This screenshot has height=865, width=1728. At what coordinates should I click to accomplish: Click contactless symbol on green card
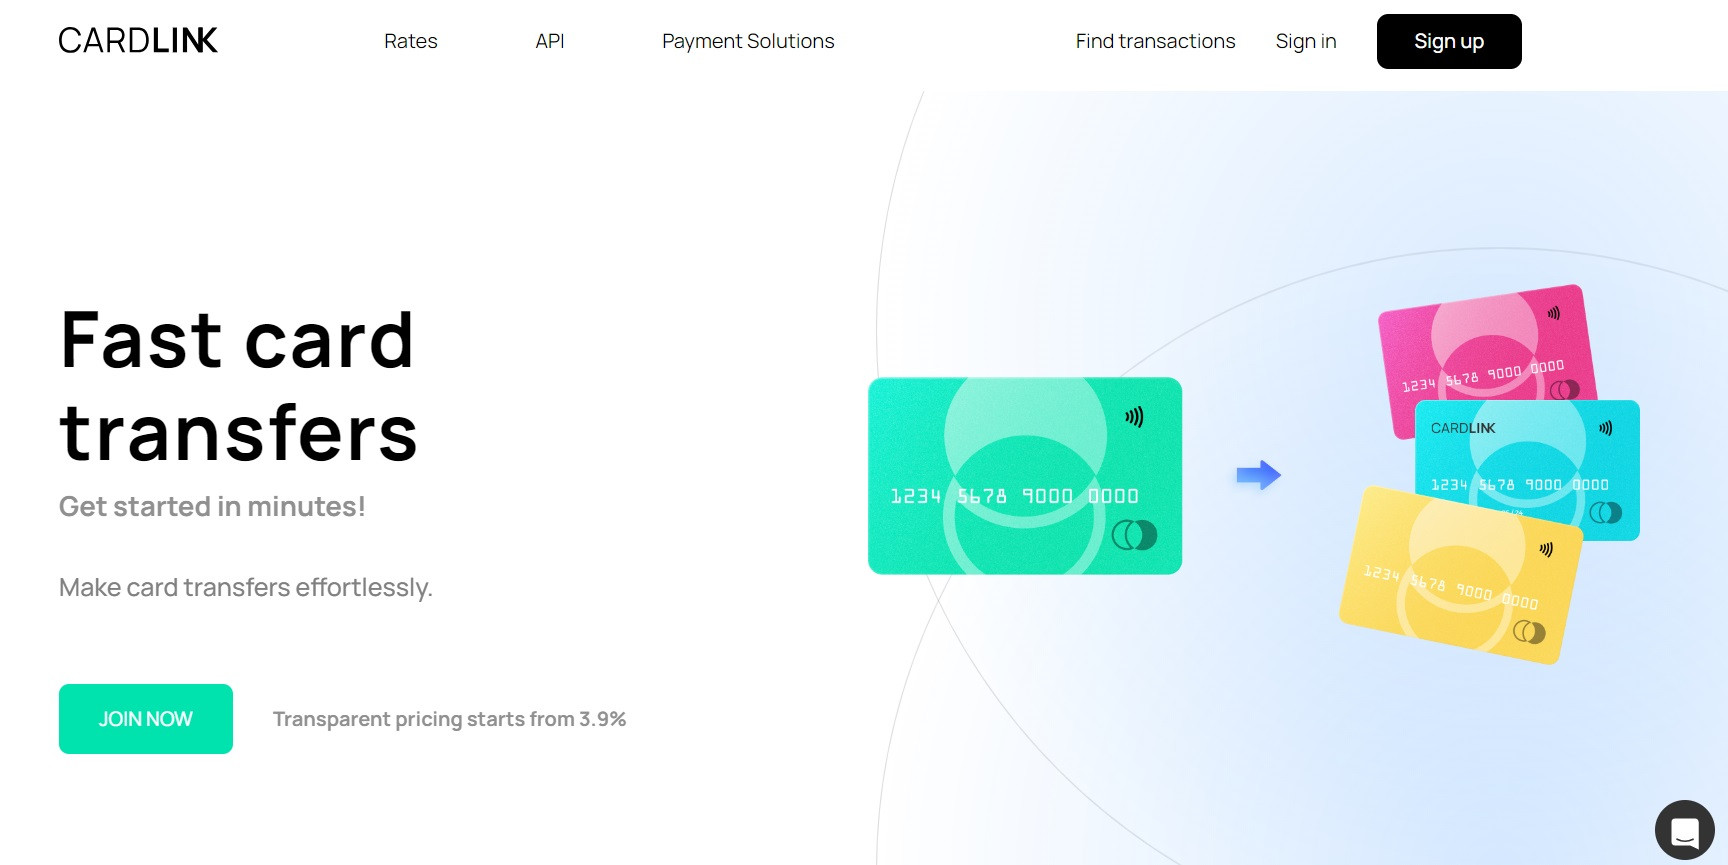[x=1134, y=417]
